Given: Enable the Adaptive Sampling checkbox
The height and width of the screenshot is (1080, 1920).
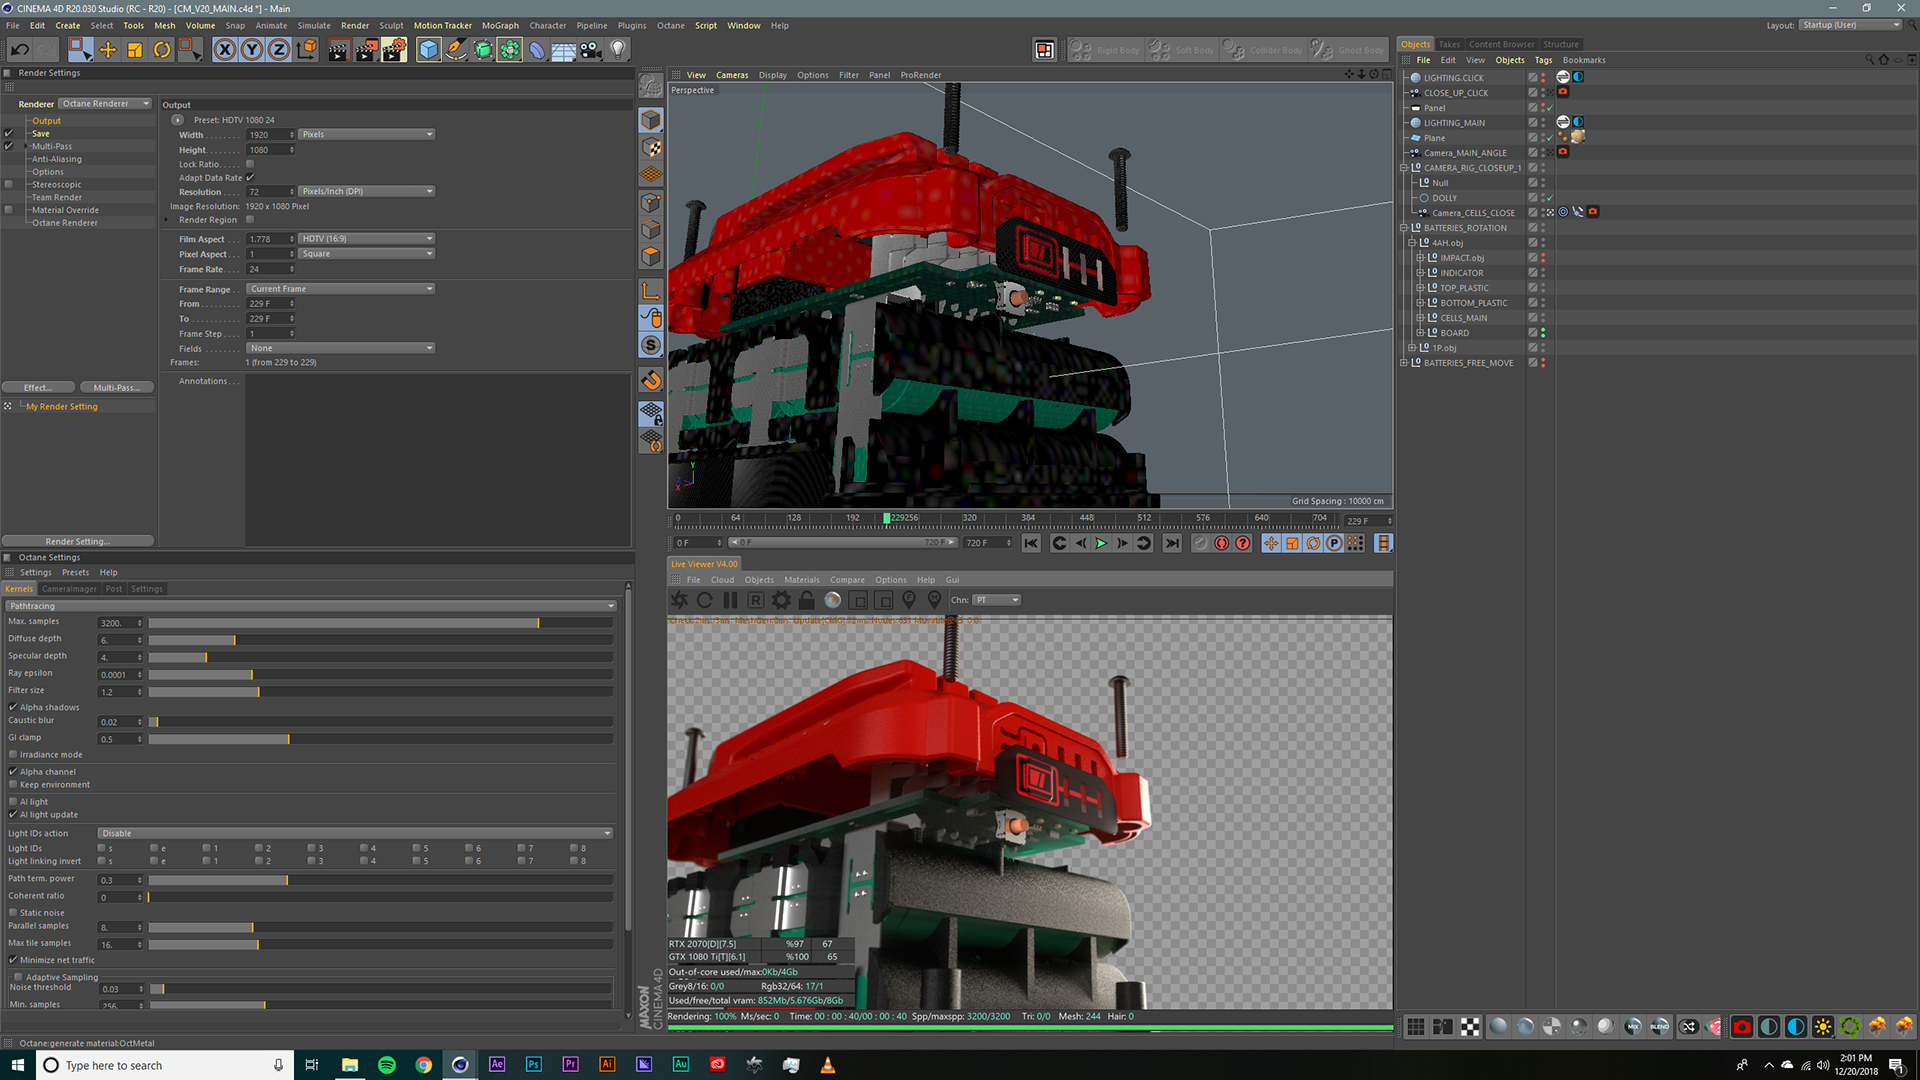Looking at the screenshot, I should point(18,977).
